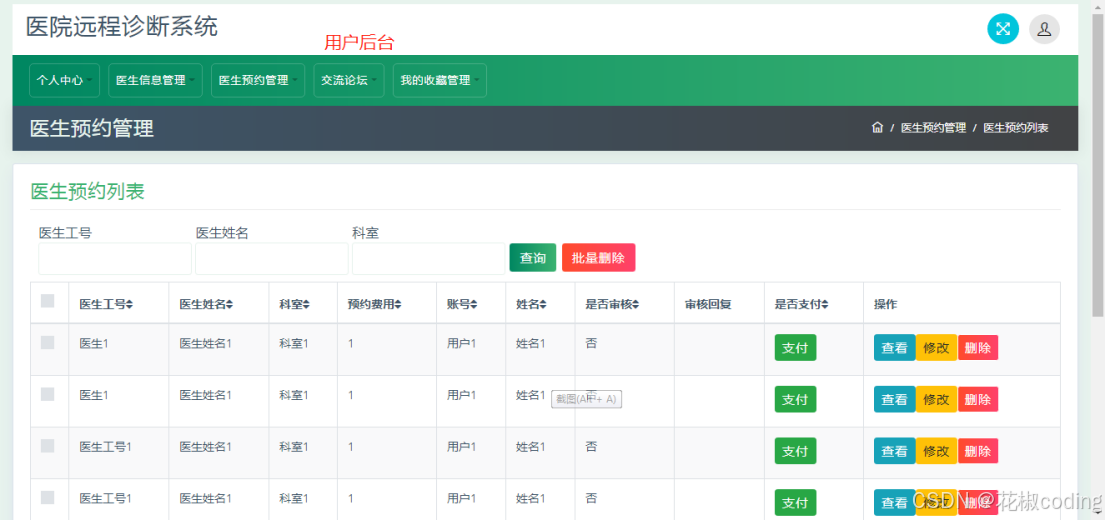The height and width of the screenshot is (521, 1106).
Task: Click 删除 in the first 医生1 row
Action: click(978, 348)
